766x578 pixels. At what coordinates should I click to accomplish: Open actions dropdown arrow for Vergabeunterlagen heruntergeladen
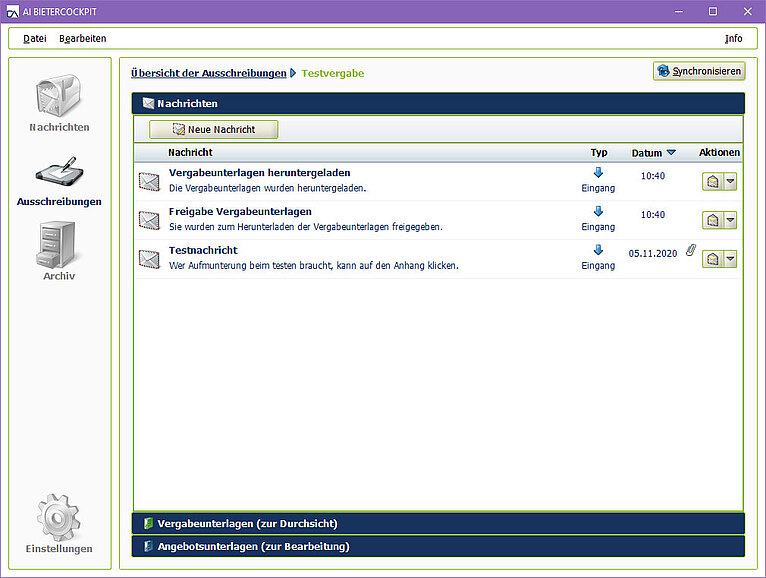731,181
